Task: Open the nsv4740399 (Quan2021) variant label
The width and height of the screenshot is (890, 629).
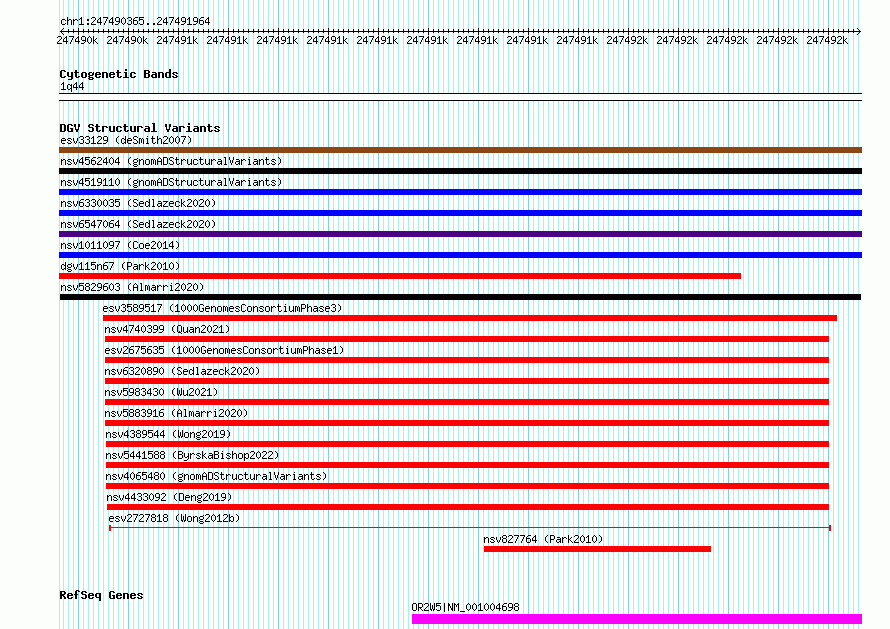Action: 167,329
